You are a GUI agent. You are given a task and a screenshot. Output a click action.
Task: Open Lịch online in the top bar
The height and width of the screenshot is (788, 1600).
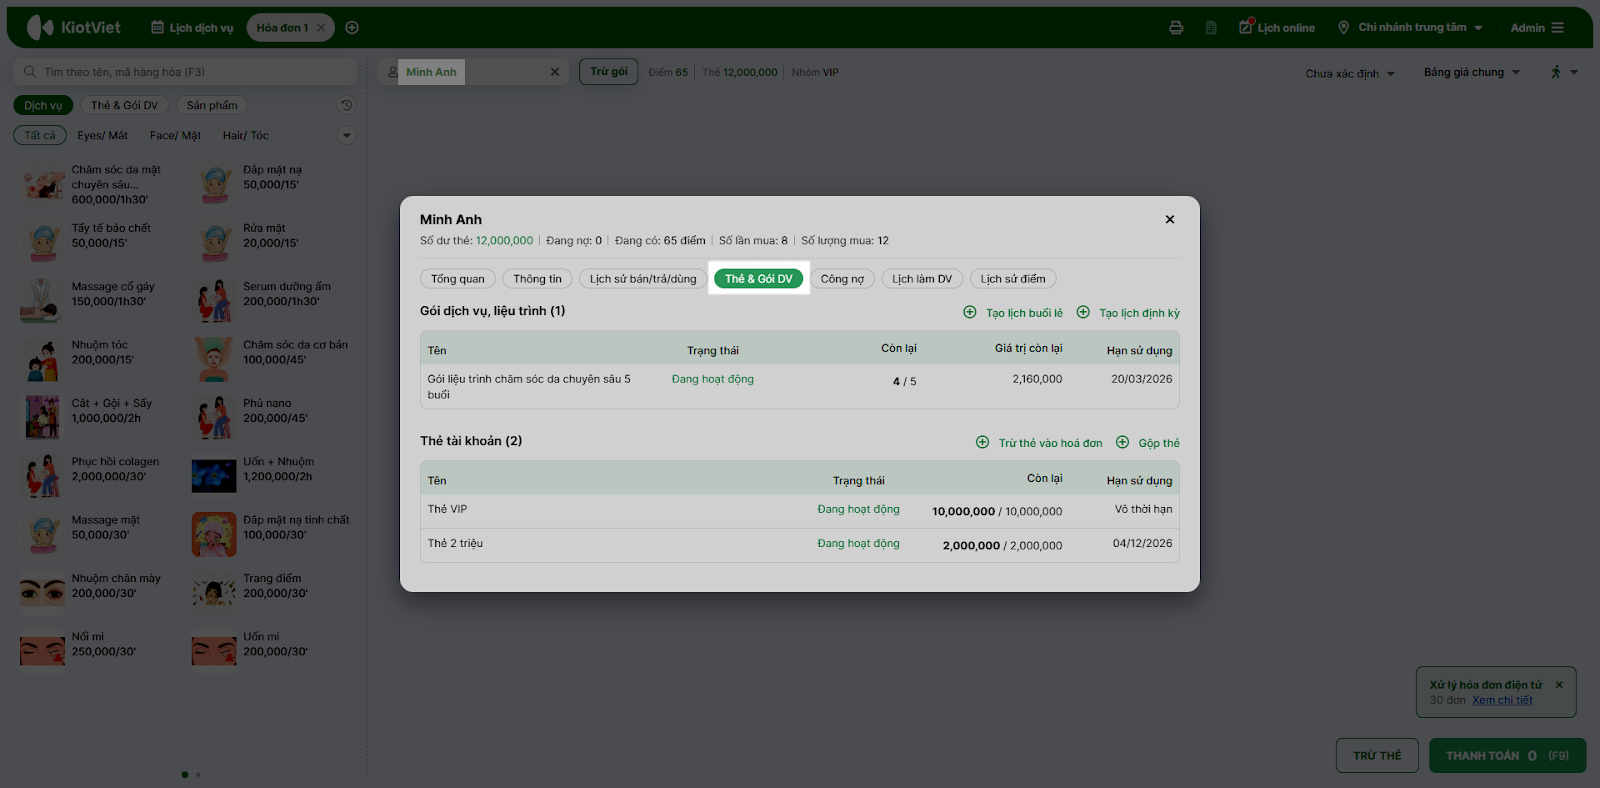(x=1277, y=28)
